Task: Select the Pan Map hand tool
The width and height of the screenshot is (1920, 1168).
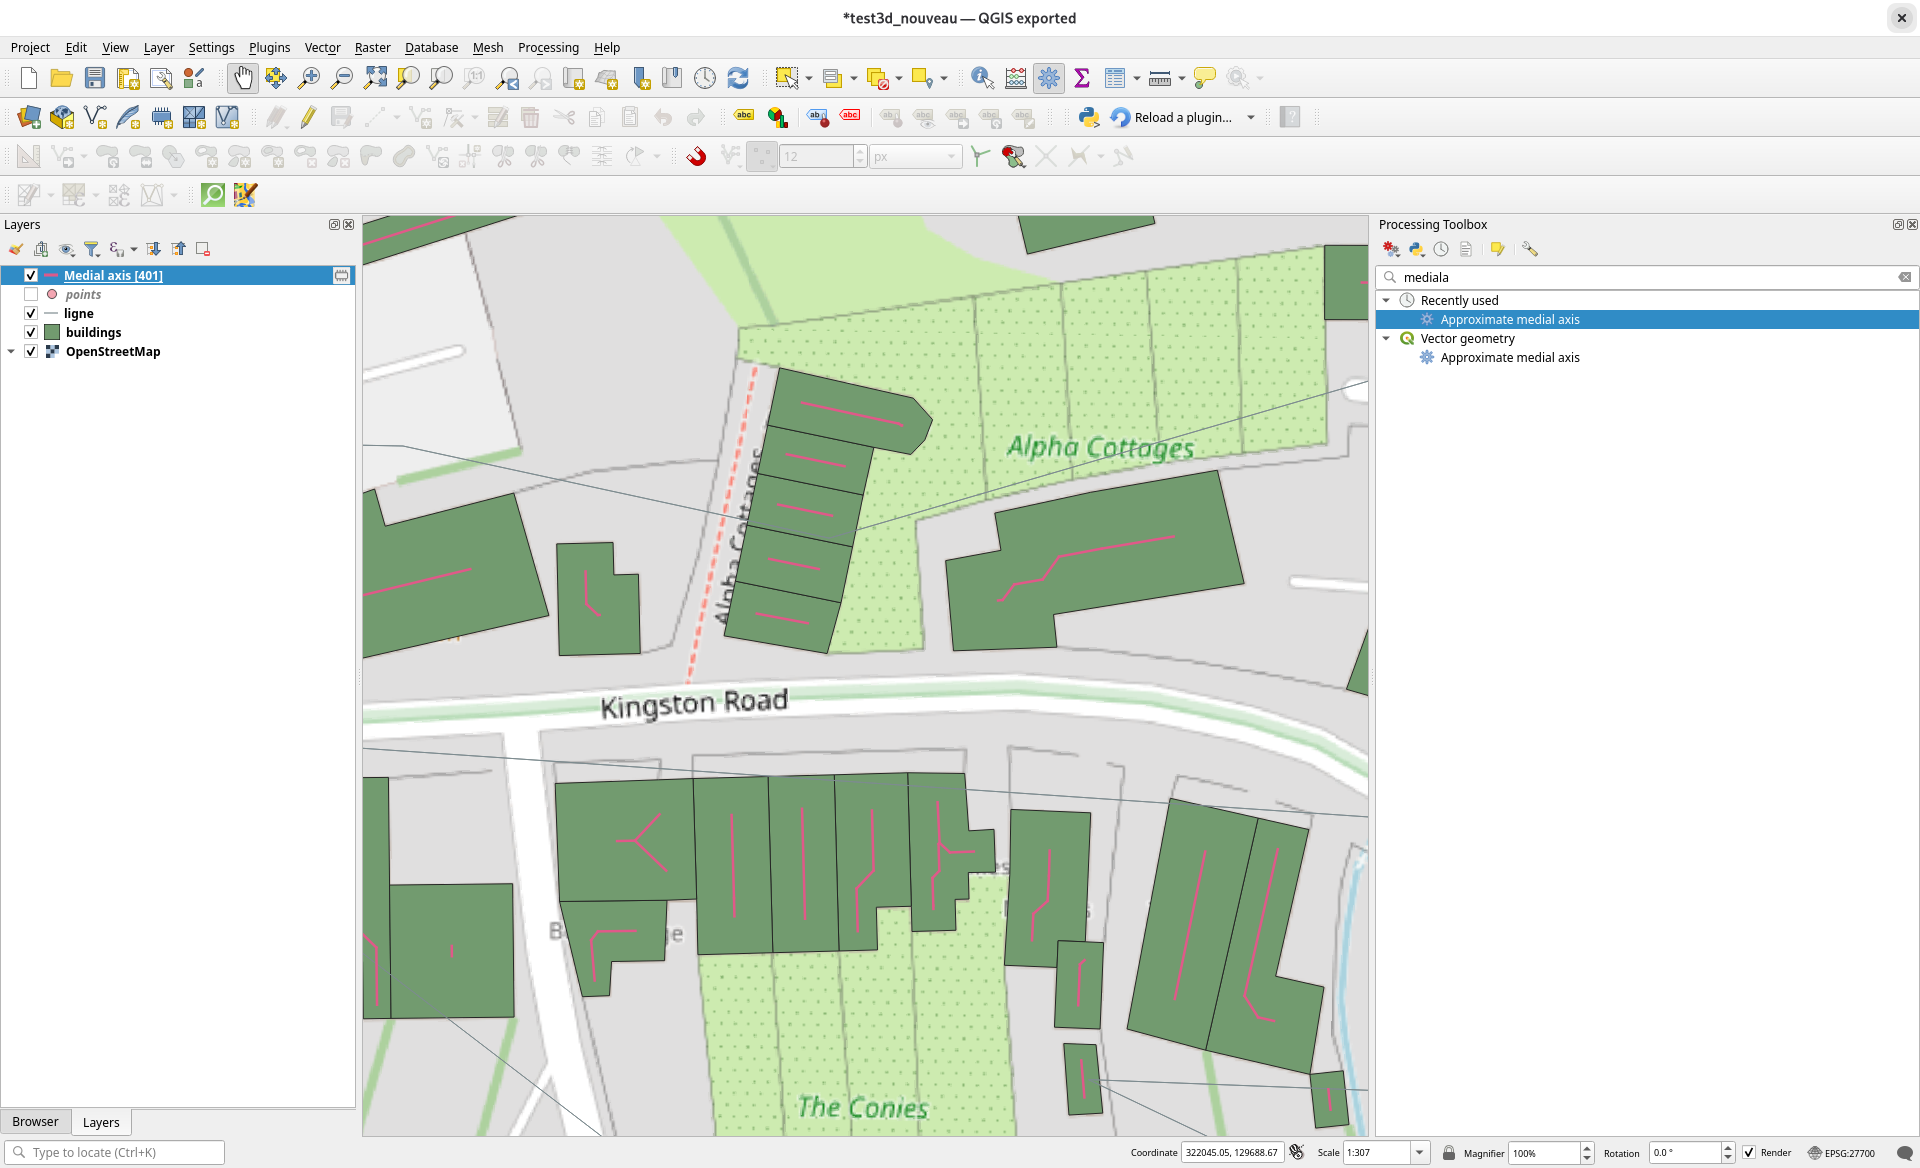Action: point(243,78)
